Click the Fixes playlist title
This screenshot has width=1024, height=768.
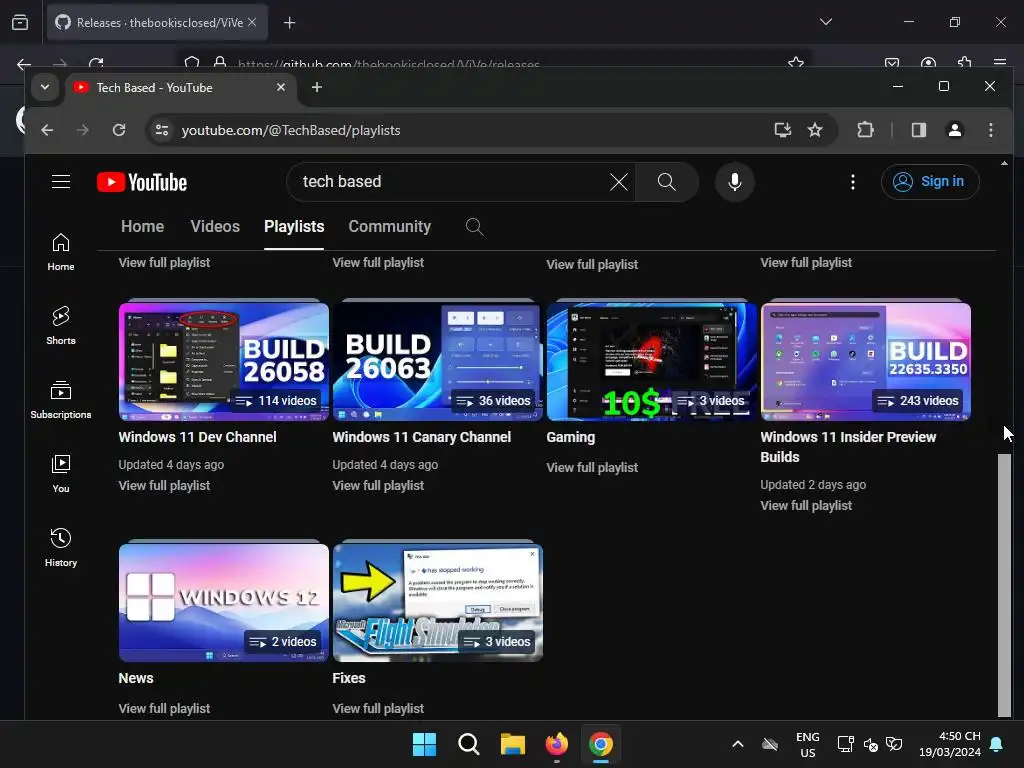click(x=349, y=678)
